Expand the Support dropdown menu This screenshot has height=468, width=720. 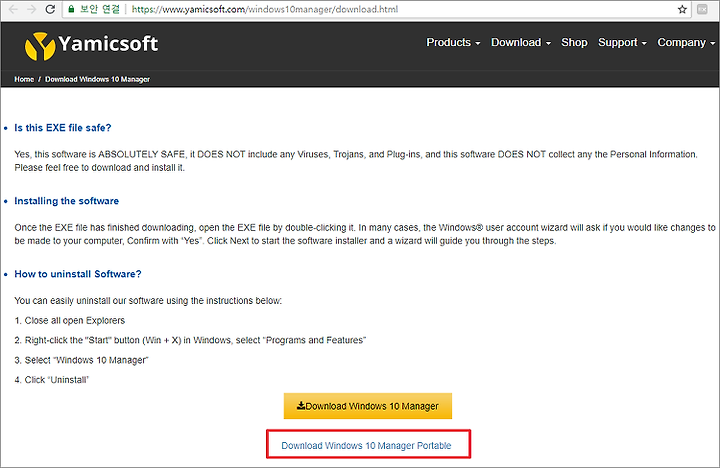point(622,42)
